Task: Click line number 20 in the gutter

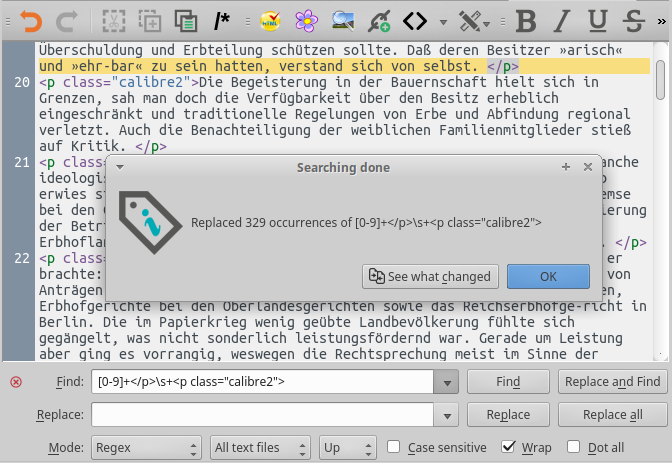Action: click(x=22, y=82)
